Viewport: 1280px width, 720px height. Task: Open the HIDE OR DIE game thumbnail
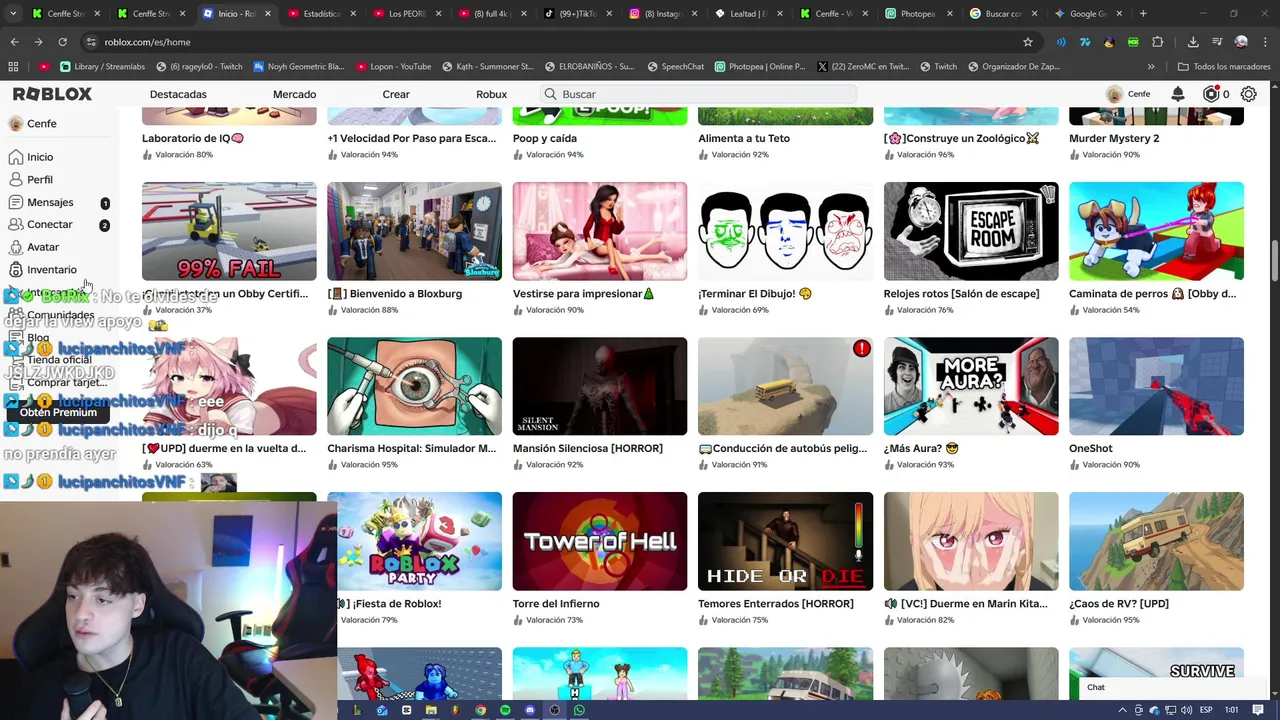(785, 541)
